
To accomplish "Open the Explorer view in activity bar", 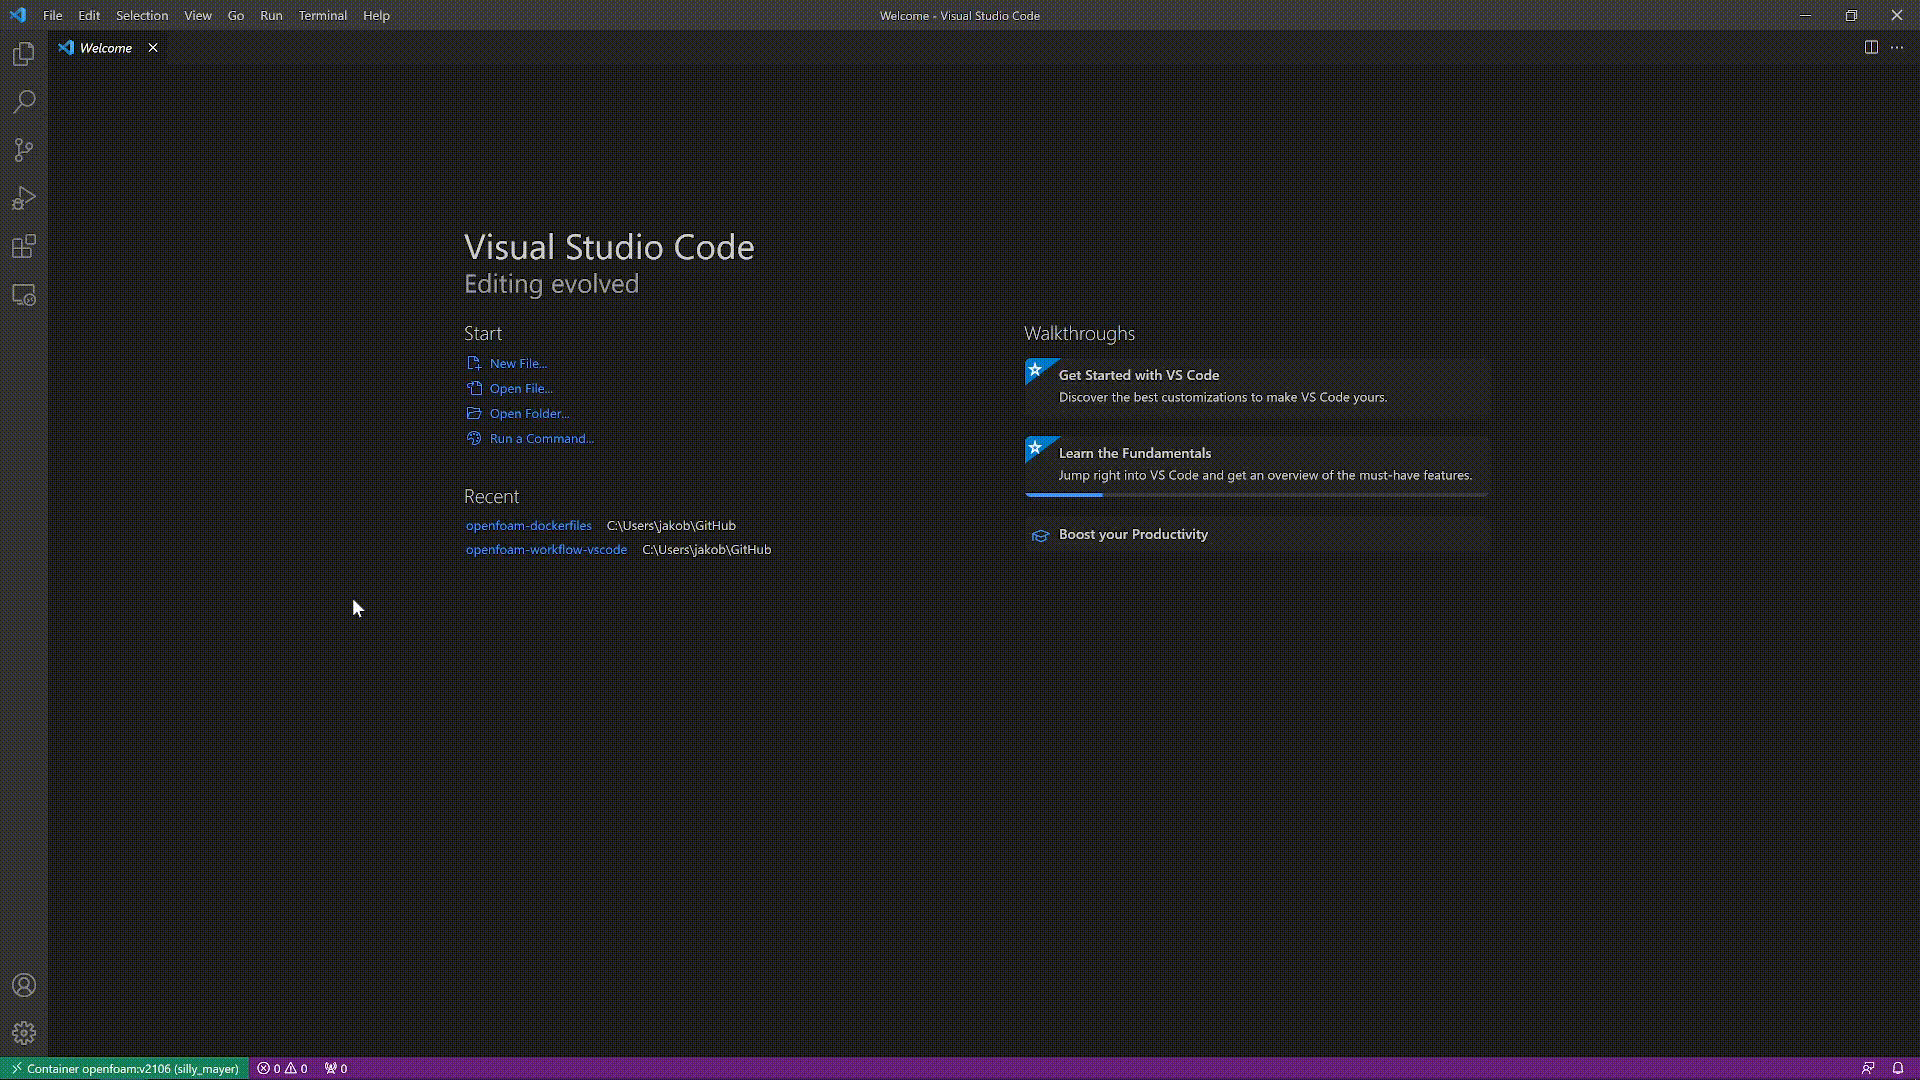I will tap(24, 54).
